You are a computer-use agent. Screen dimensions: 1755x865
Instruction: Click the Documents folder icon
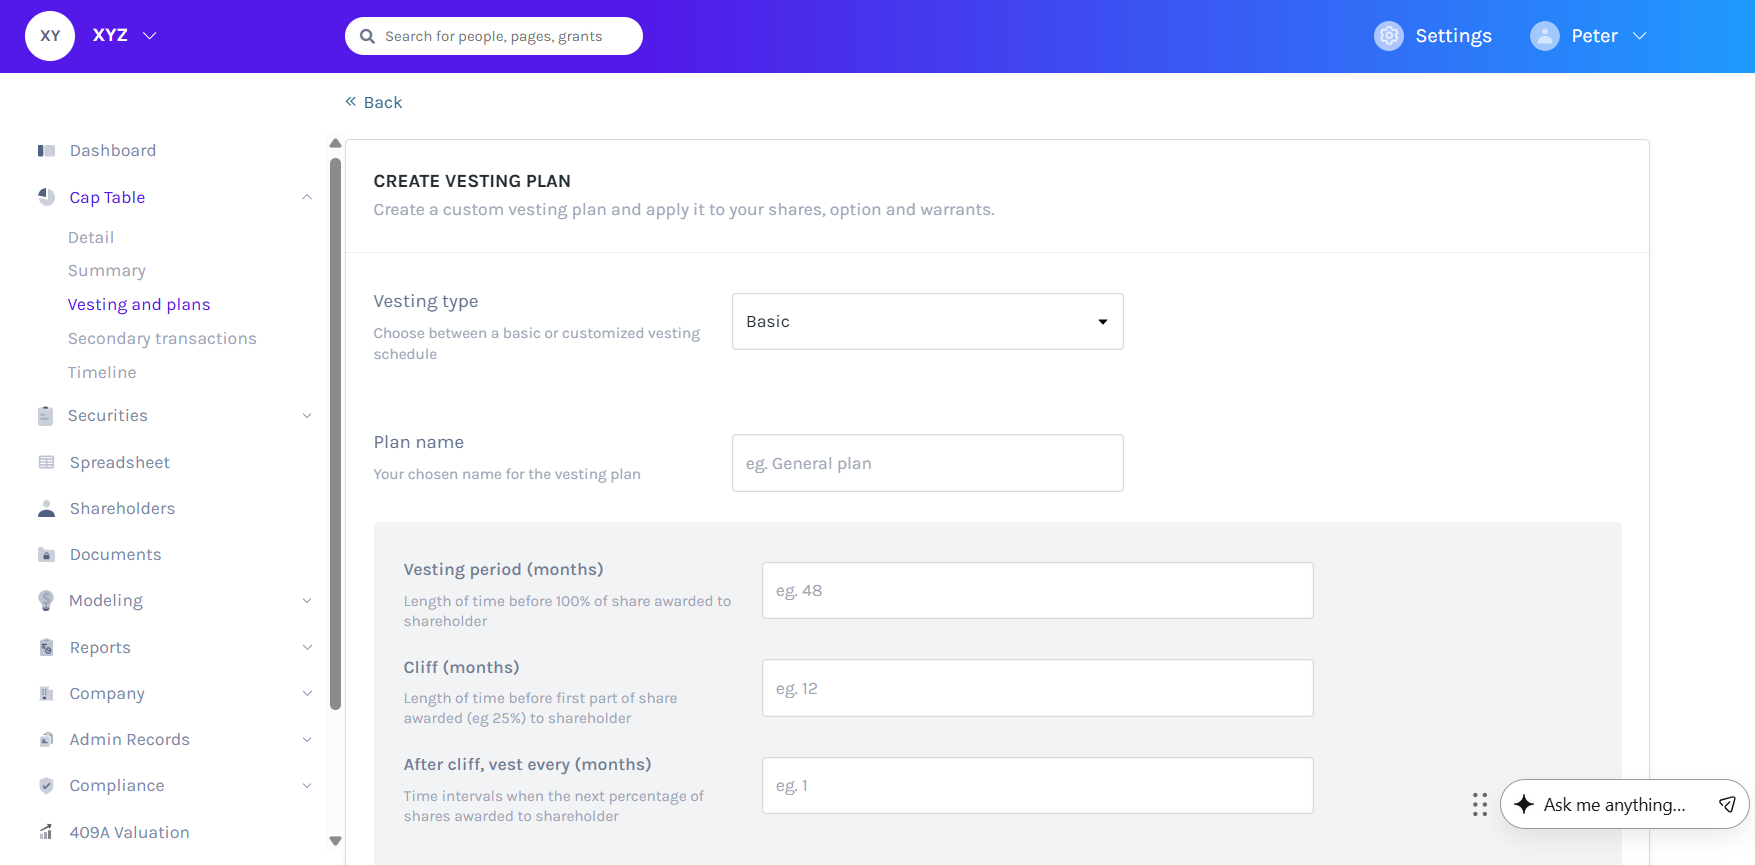pyautogui.click(x=46, y=555)
